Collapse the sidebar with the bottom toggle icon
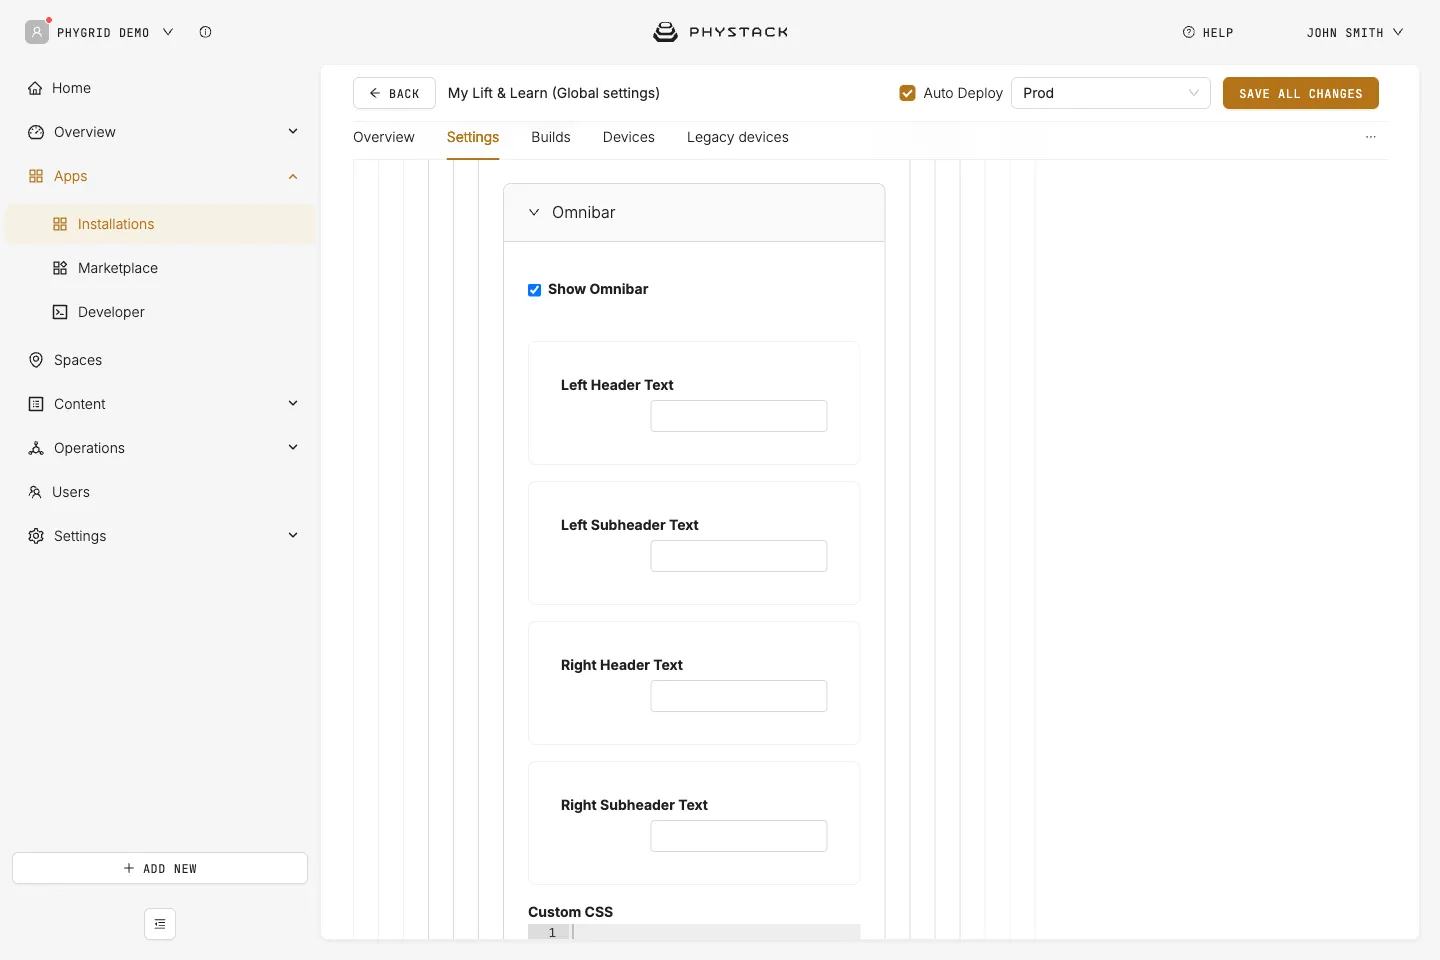 (160, 924)
